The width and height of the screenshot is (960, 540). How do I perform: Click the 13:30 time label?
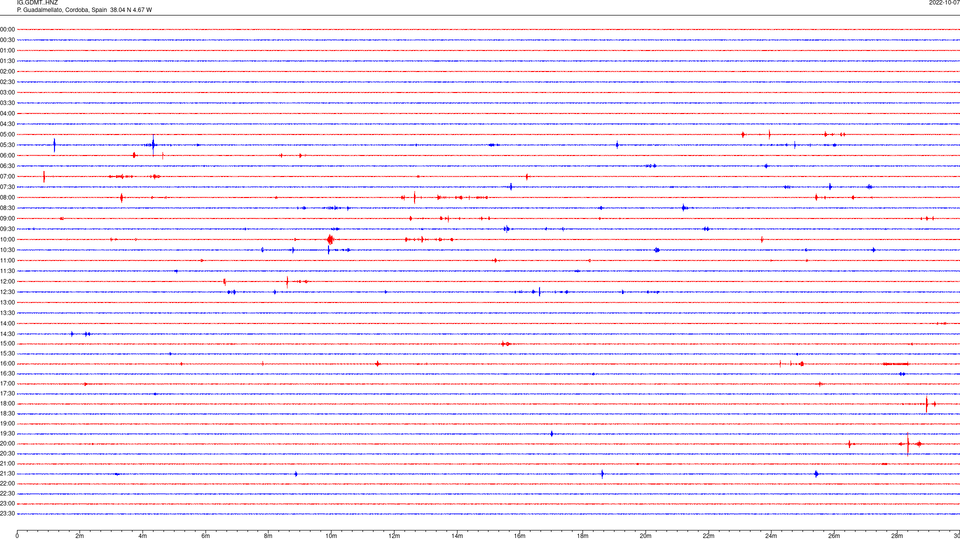click(x=7, y=313)
